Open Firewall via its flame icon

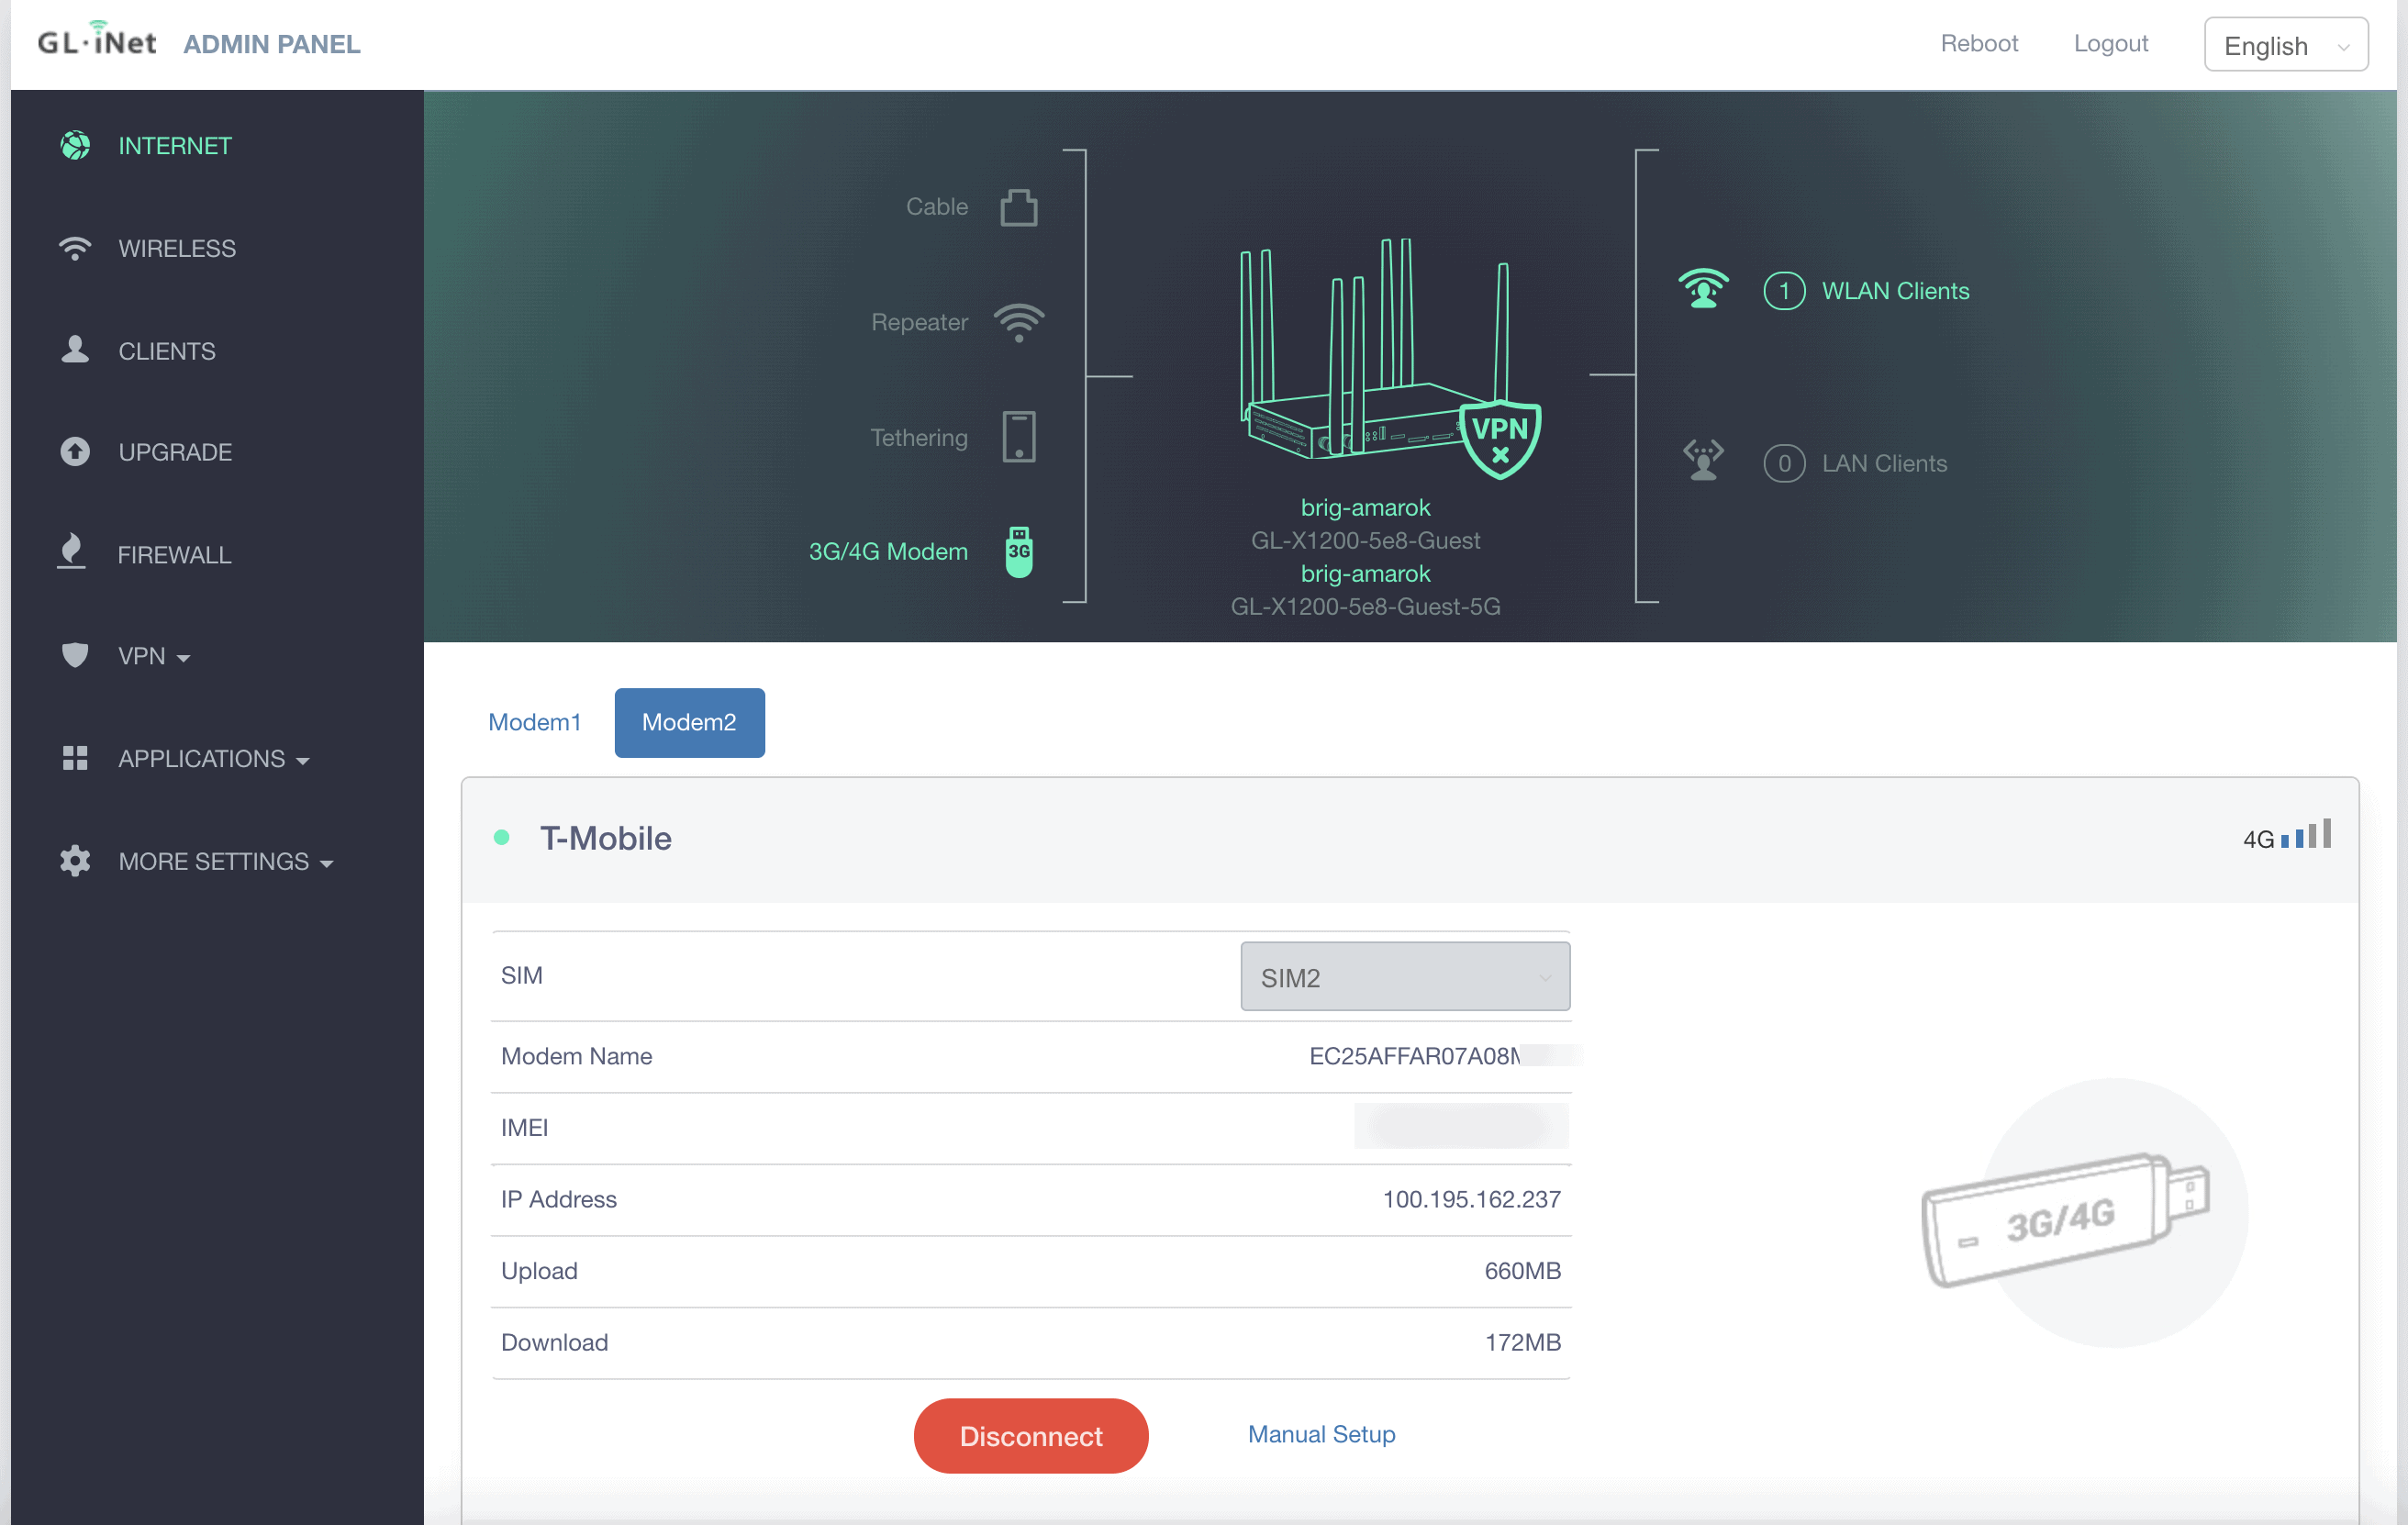tap(72, 552)
